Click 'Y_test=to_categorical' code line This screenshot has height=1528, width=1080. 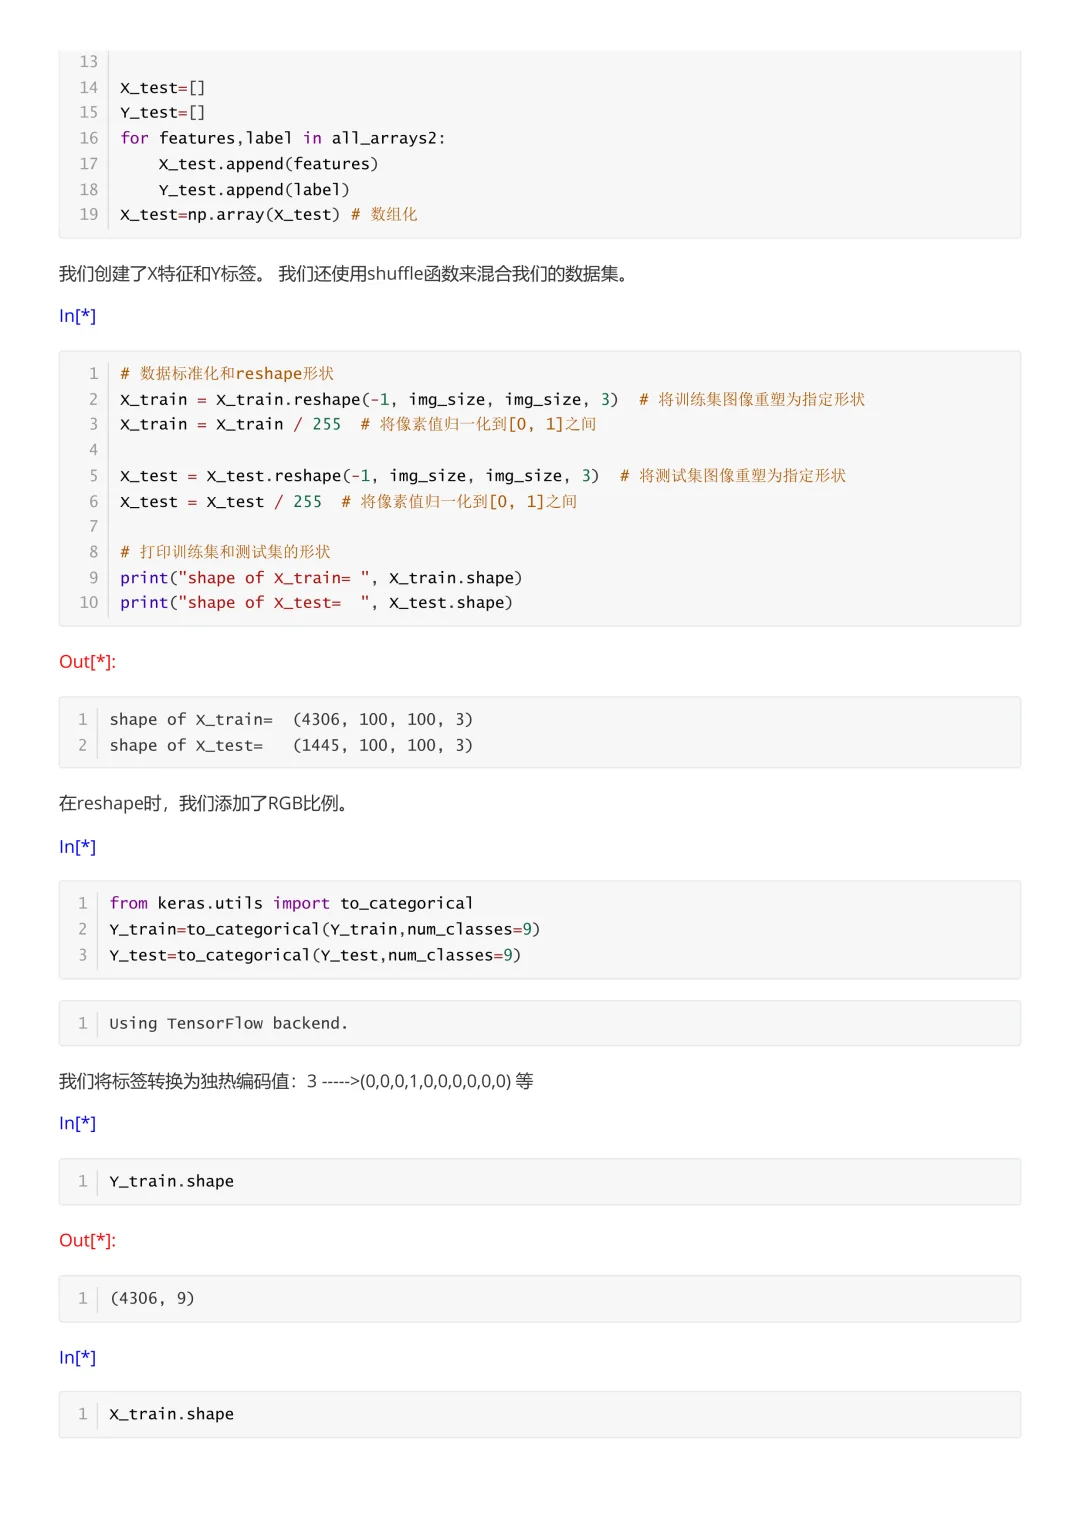(x=315, y=956)
